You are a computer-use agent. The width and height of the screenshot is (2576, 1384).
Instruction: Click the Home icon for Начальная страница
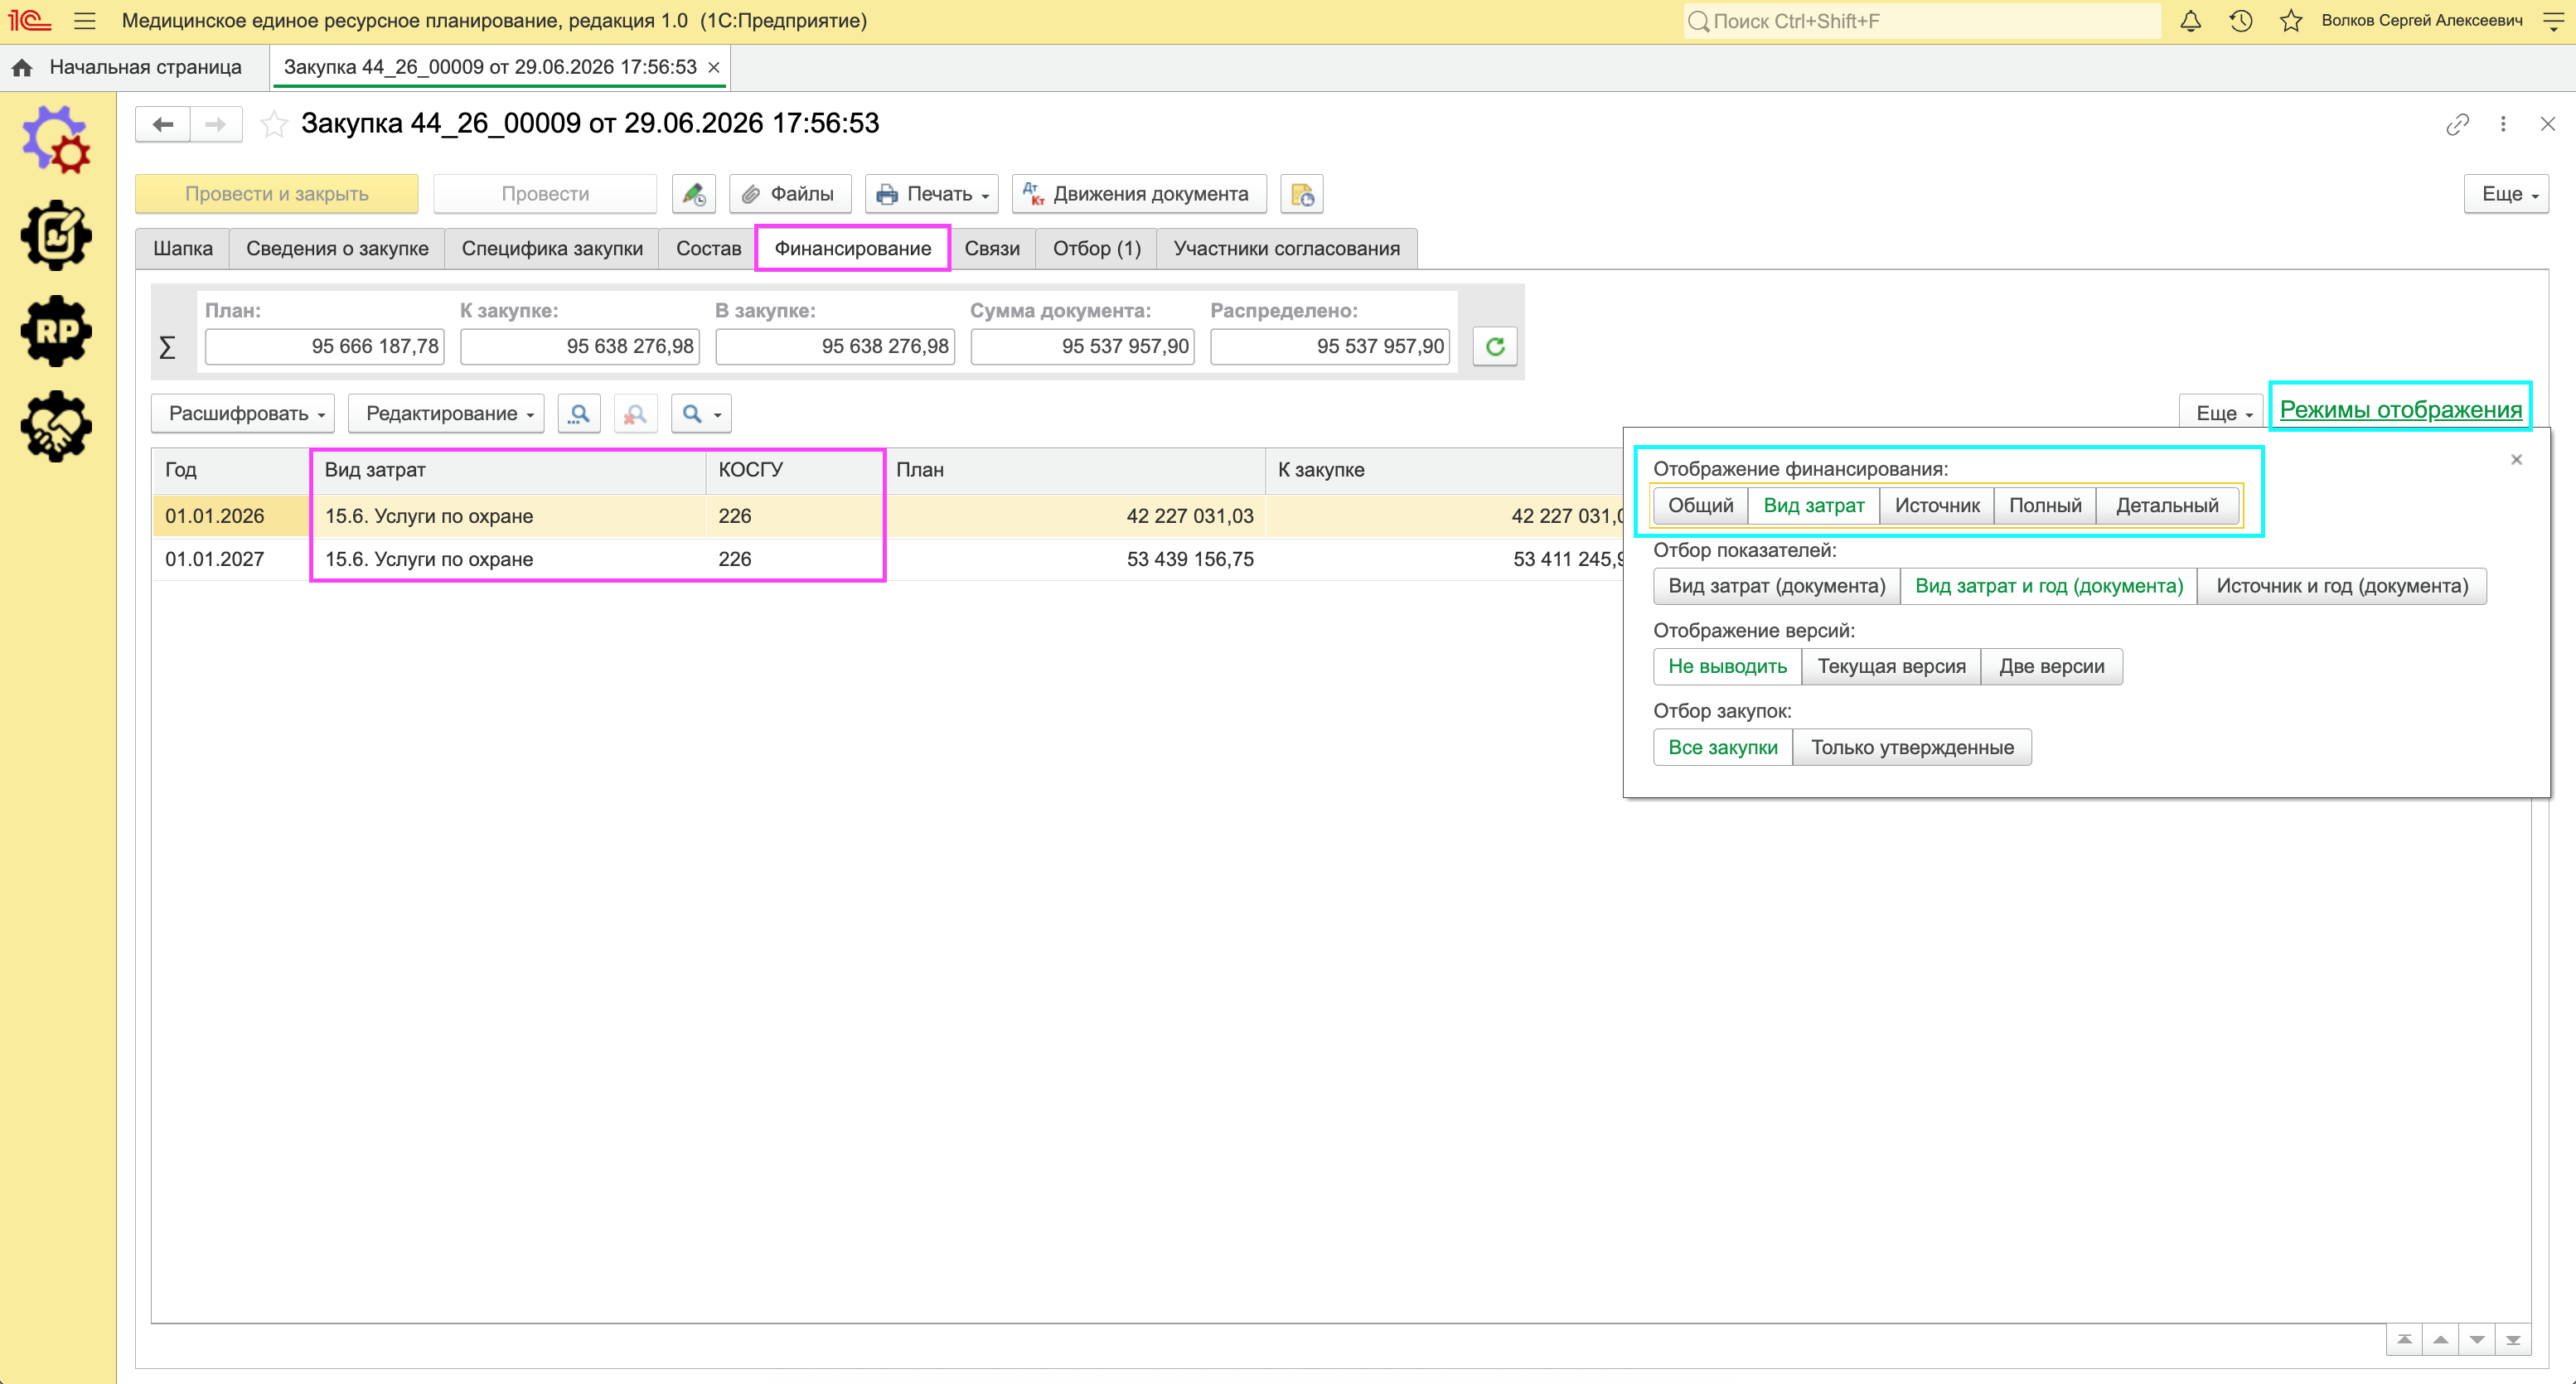[22, 67]
